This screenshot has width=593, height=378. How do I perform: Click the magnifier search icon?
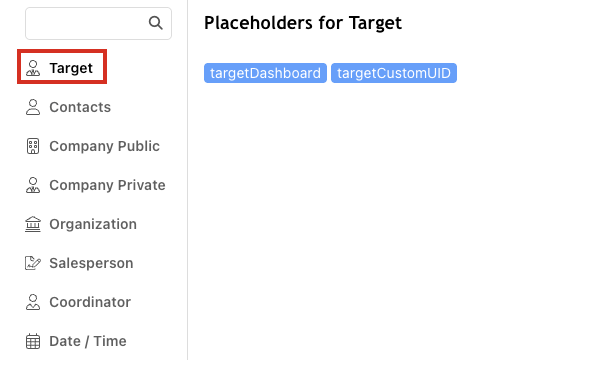155,23
